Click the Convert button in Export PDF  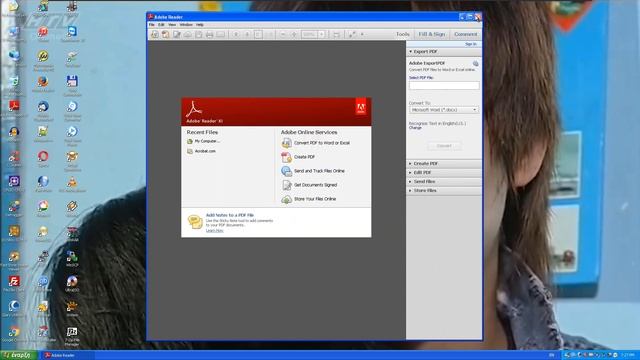444,146
